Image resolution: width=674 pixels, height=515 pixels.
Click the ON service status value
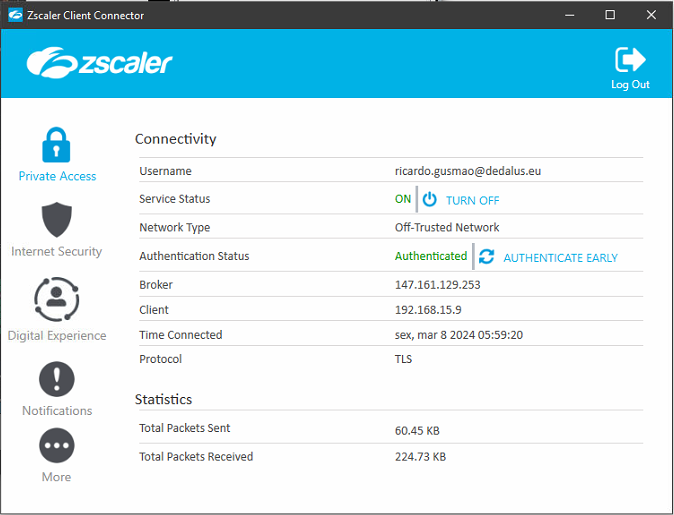coord(403,199)
